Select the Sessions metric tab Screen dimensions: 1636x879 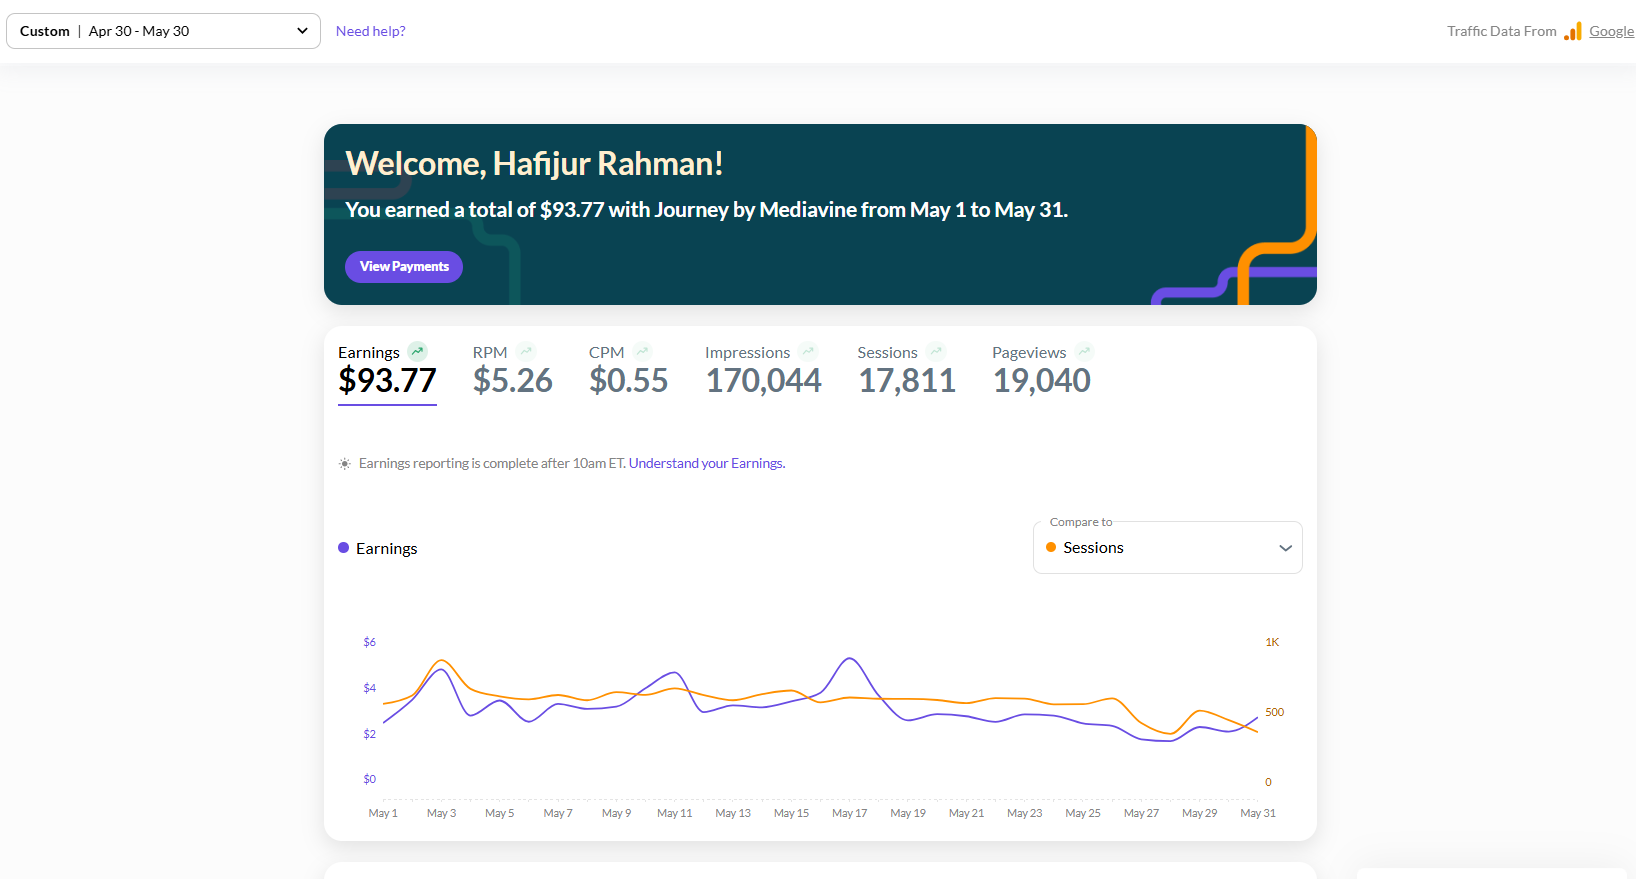click(906, 371)
